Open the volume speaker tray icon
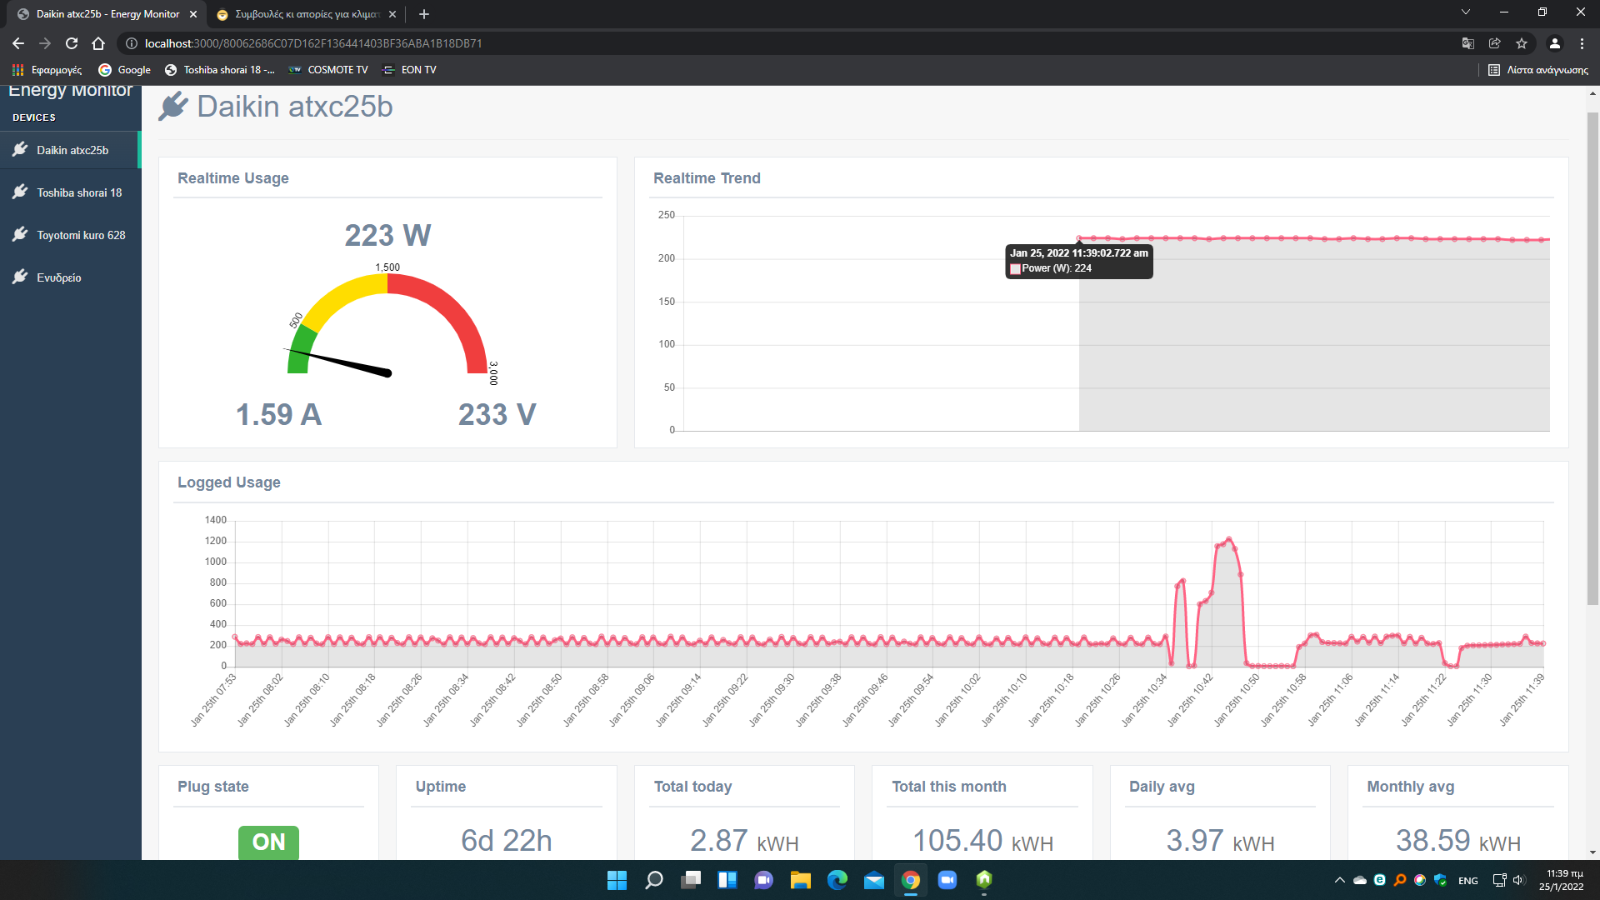The width and height of the screenshot is (1600, 900). (x=1518, y=880)
